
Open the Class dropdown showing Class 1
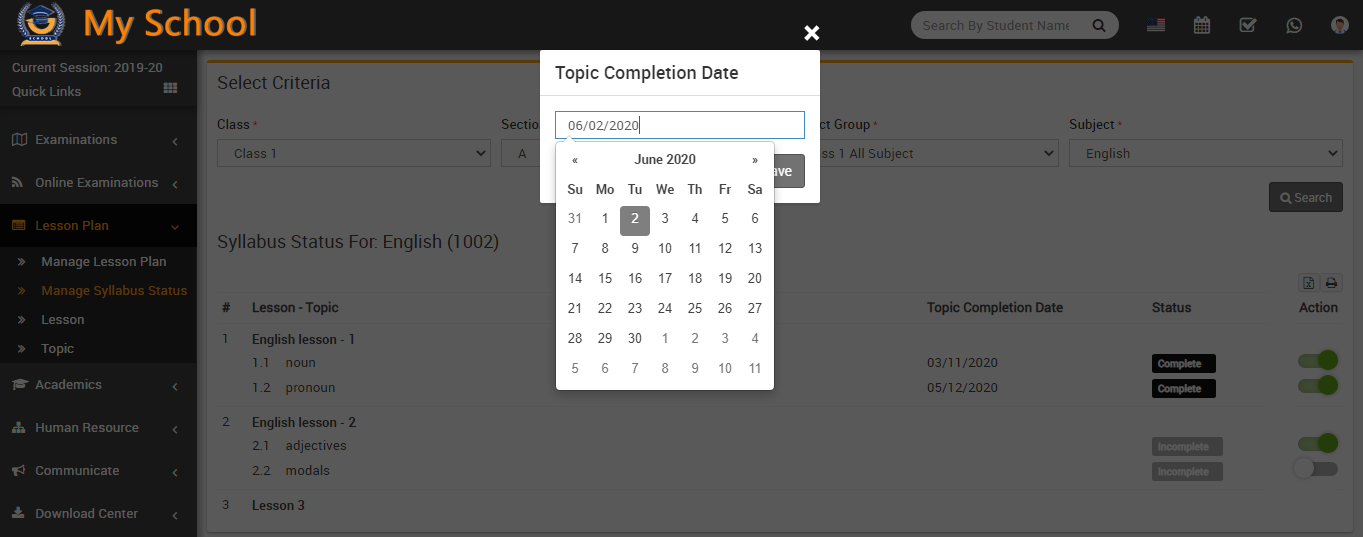[353, 153]
